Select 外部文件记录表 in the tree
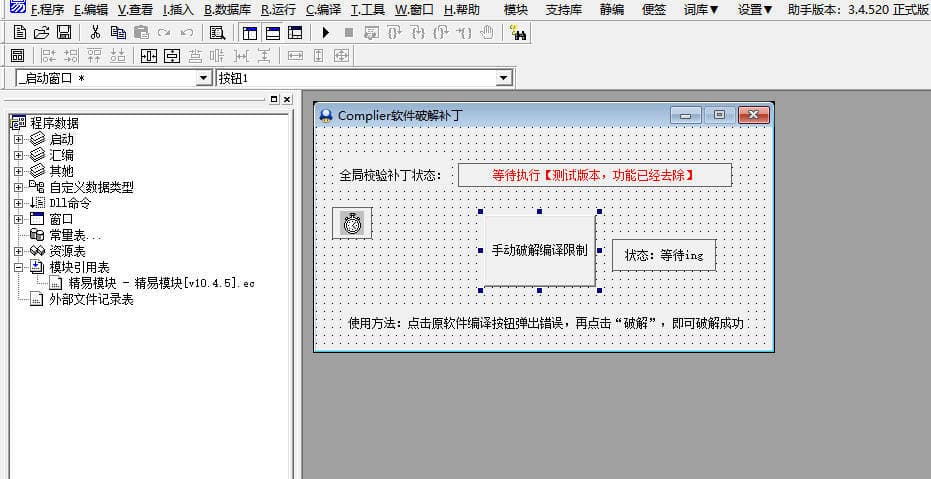Viewport: 931px width, 479px height. [x=91, y=300]
